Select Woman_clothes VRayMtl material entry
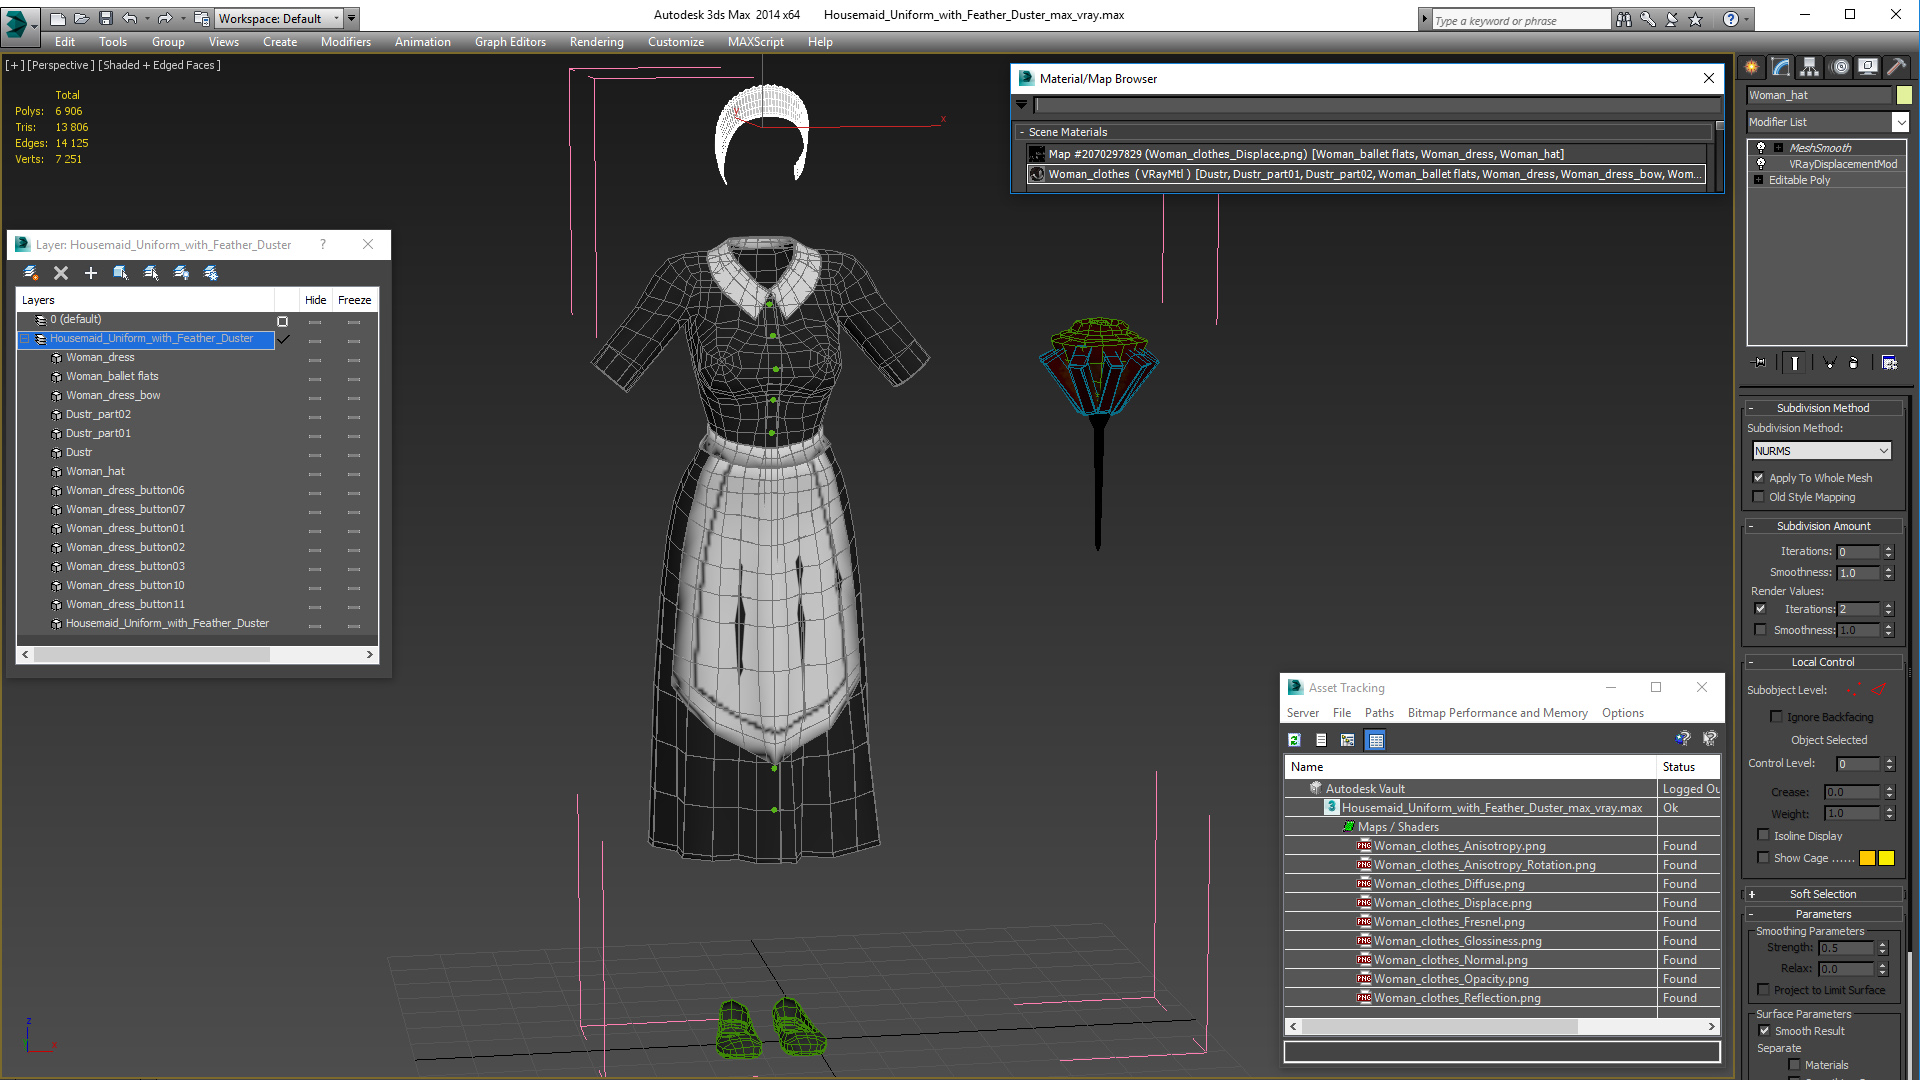 [x=1367, y=174]
